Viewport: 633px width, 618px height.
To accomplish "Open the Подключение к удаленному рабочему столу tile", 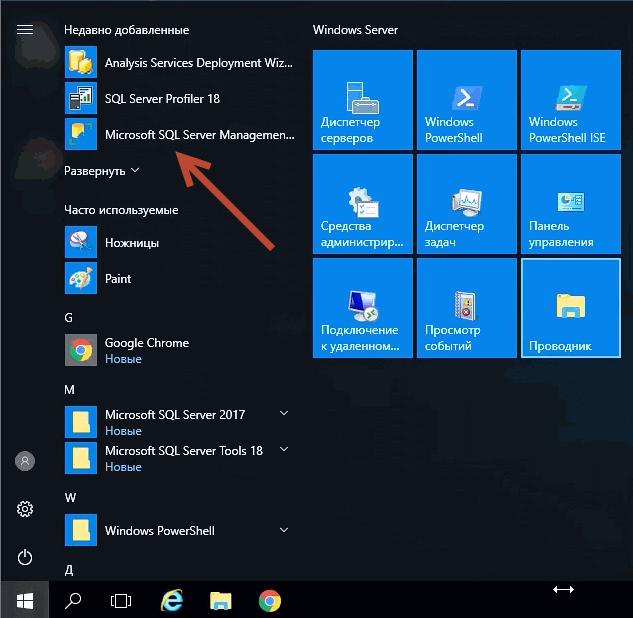I will click(363, 308).
